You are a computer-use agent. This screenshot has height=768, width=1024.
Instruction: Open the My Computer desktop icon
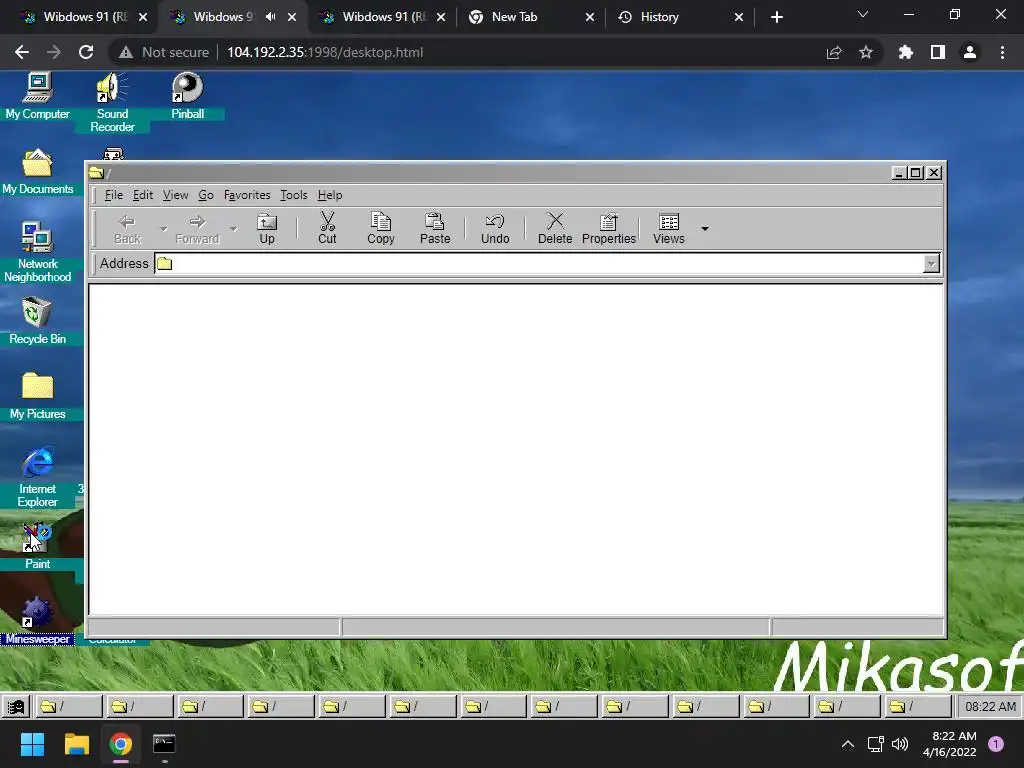pyautogui.click(x=37, y=96)
